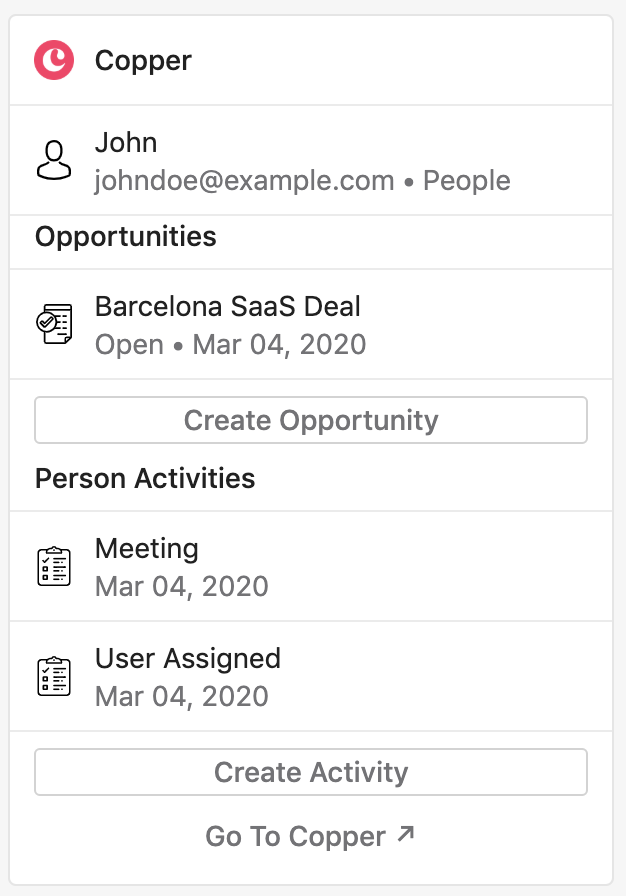Select the Create Activity button
This screenshot has width=626, height=896.
click(311, 772)
